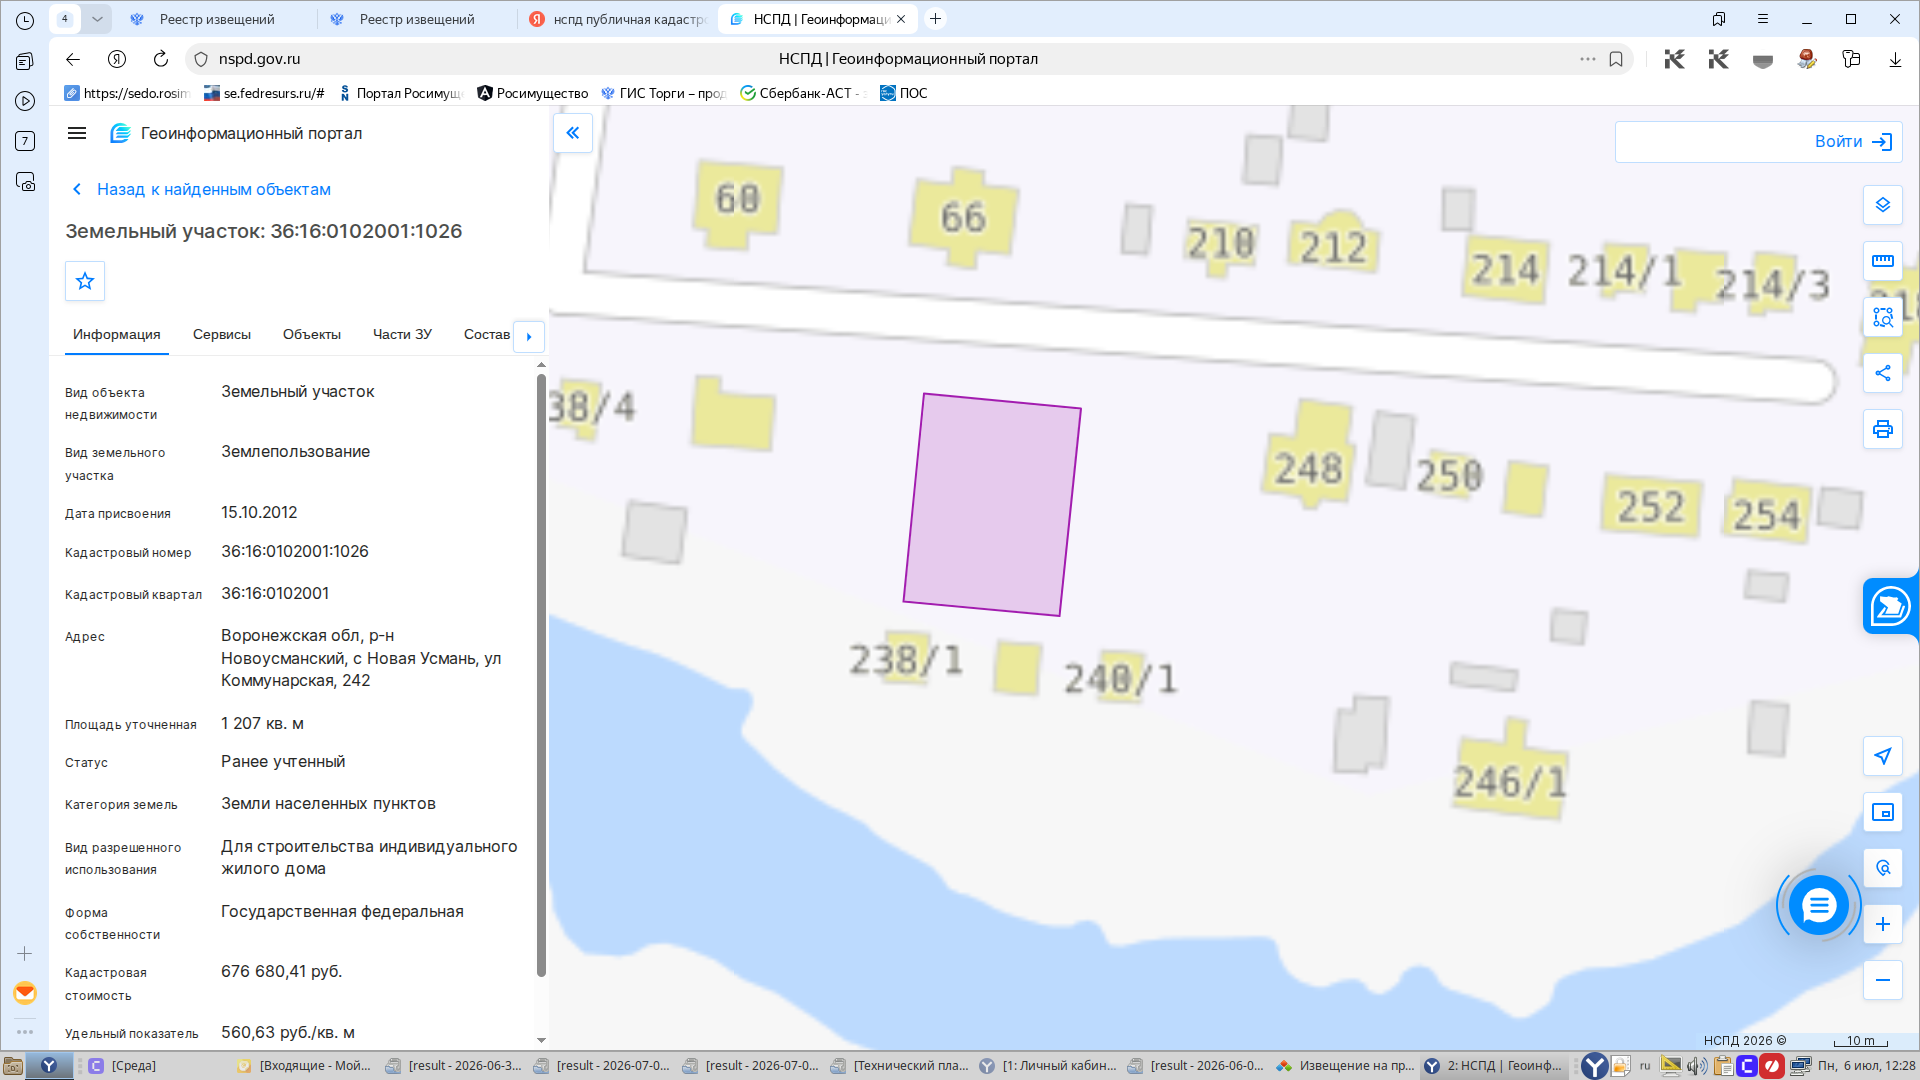Click the Войти login button

1759,142
